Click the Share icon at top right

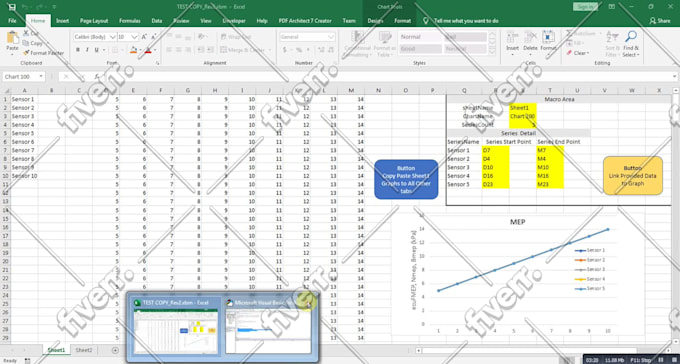click(x=660, y=20)
